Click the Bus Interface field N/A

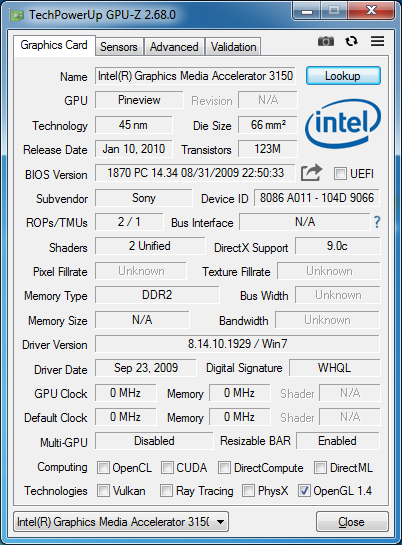click(305, 222)
